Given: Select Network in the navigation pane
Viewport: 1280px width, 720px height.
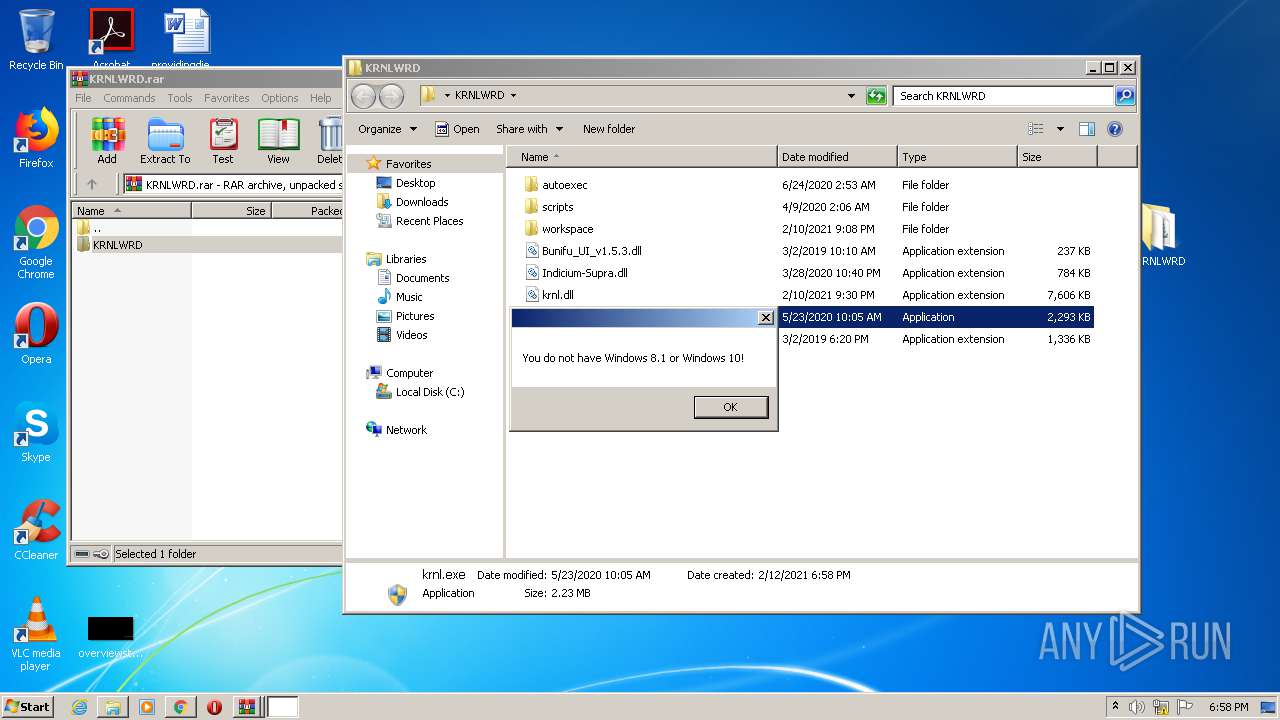Looking at the screenshot, I should pos(396,430).
